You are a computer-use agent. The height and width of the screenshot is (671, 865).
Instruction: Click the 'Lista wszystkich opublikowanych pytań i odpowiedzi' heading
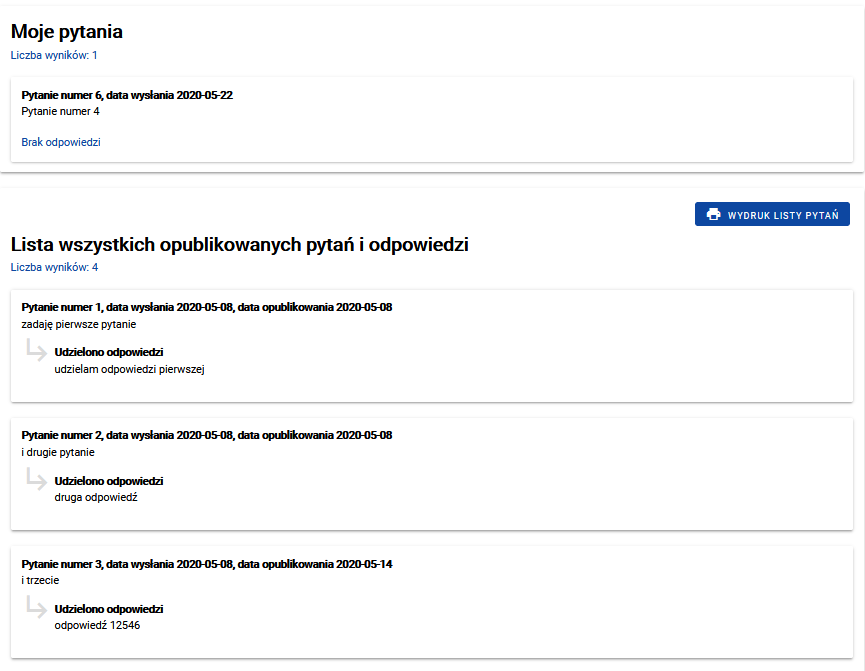[239, 244]
